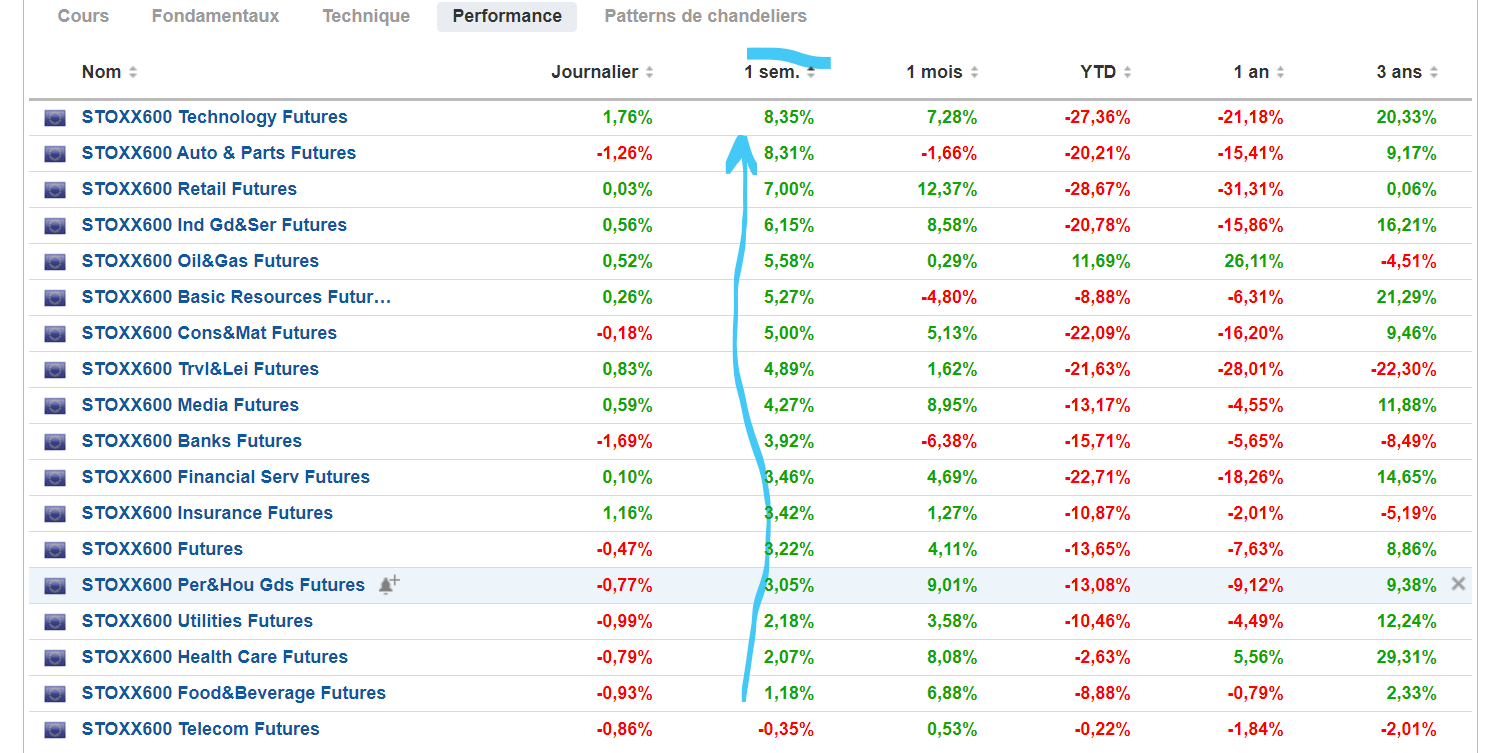Click the flag icon beside STOXX600 Telecom Futures
1501x753 pixels.
tap(55, 730)
